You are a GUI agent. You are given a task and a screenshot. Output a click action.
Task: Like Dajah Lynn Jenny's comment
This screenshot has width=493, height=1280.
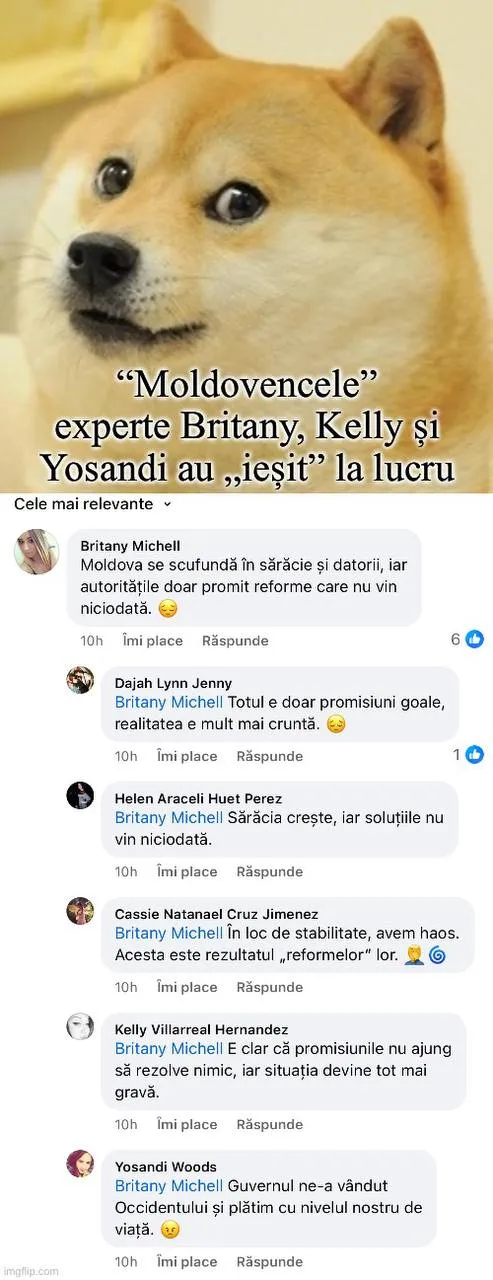[187, 756]
